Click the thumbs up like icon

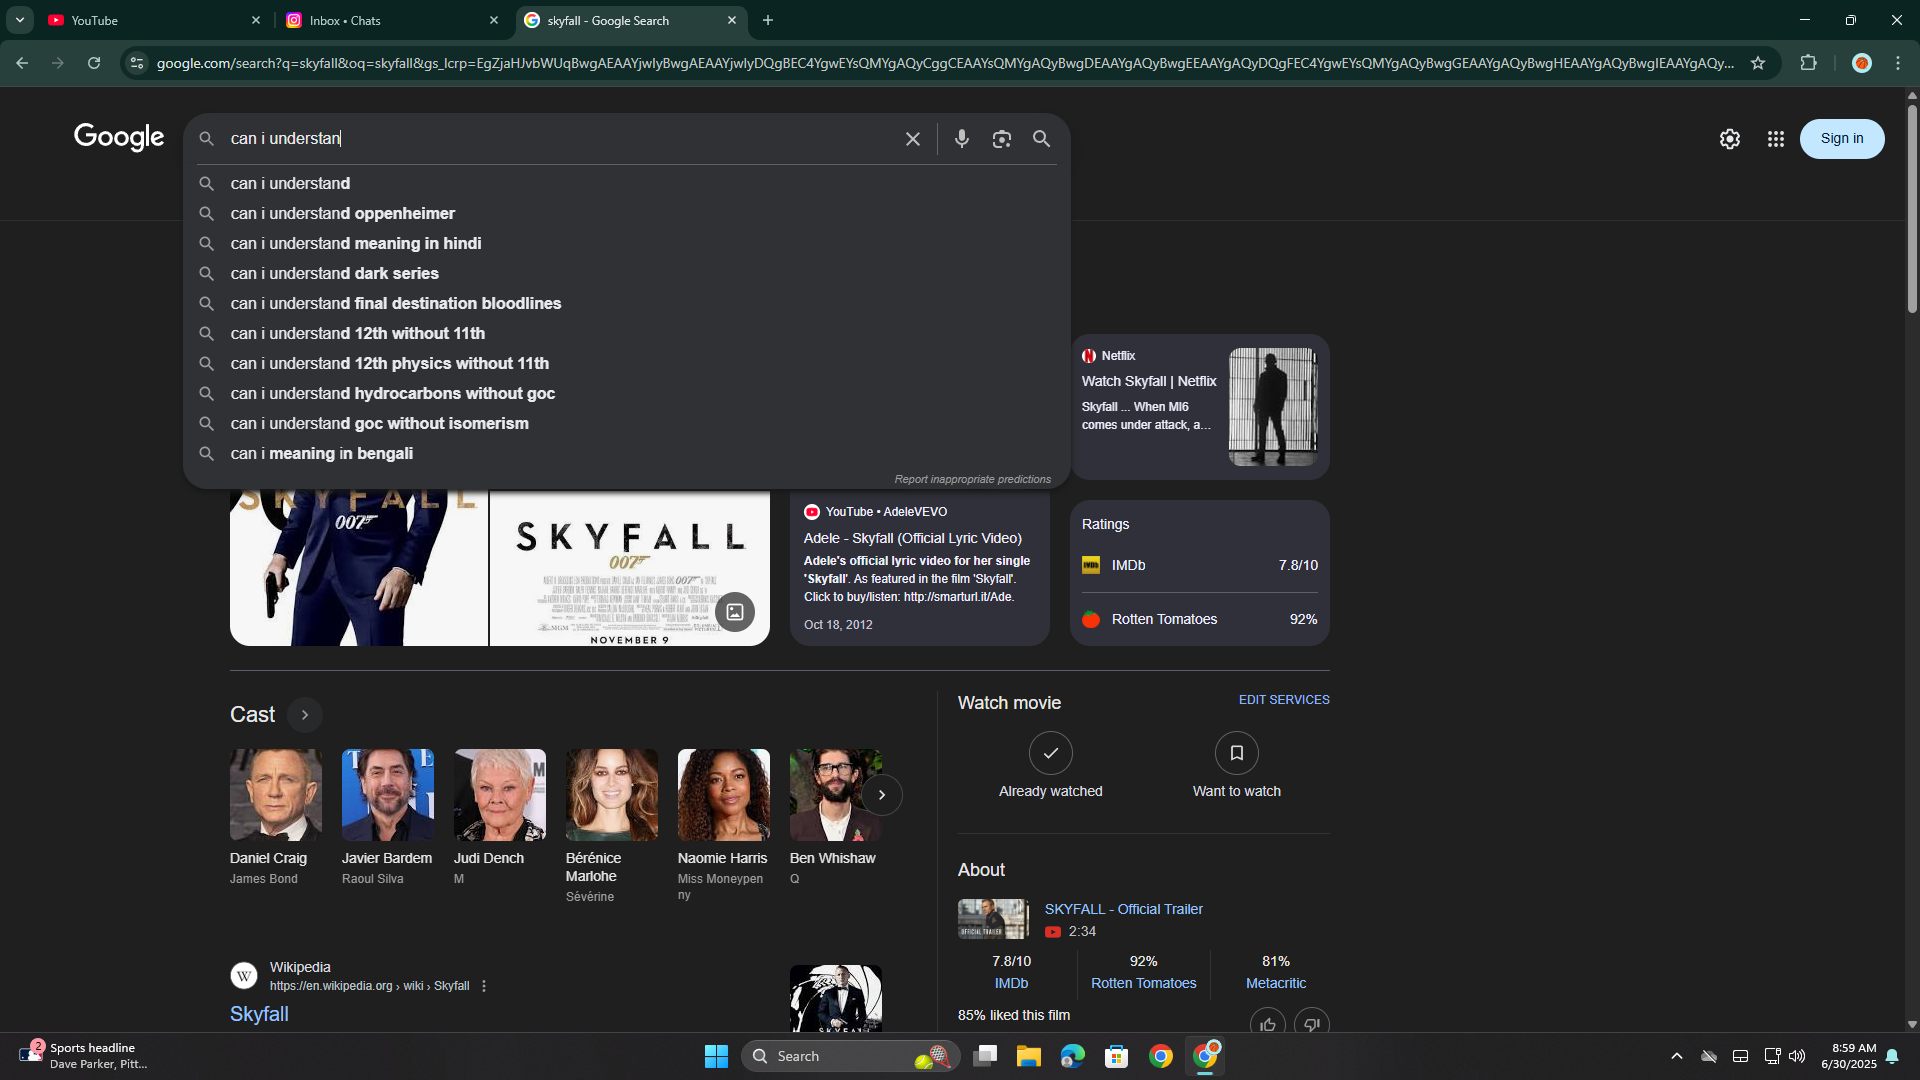pos(1267,1023)
